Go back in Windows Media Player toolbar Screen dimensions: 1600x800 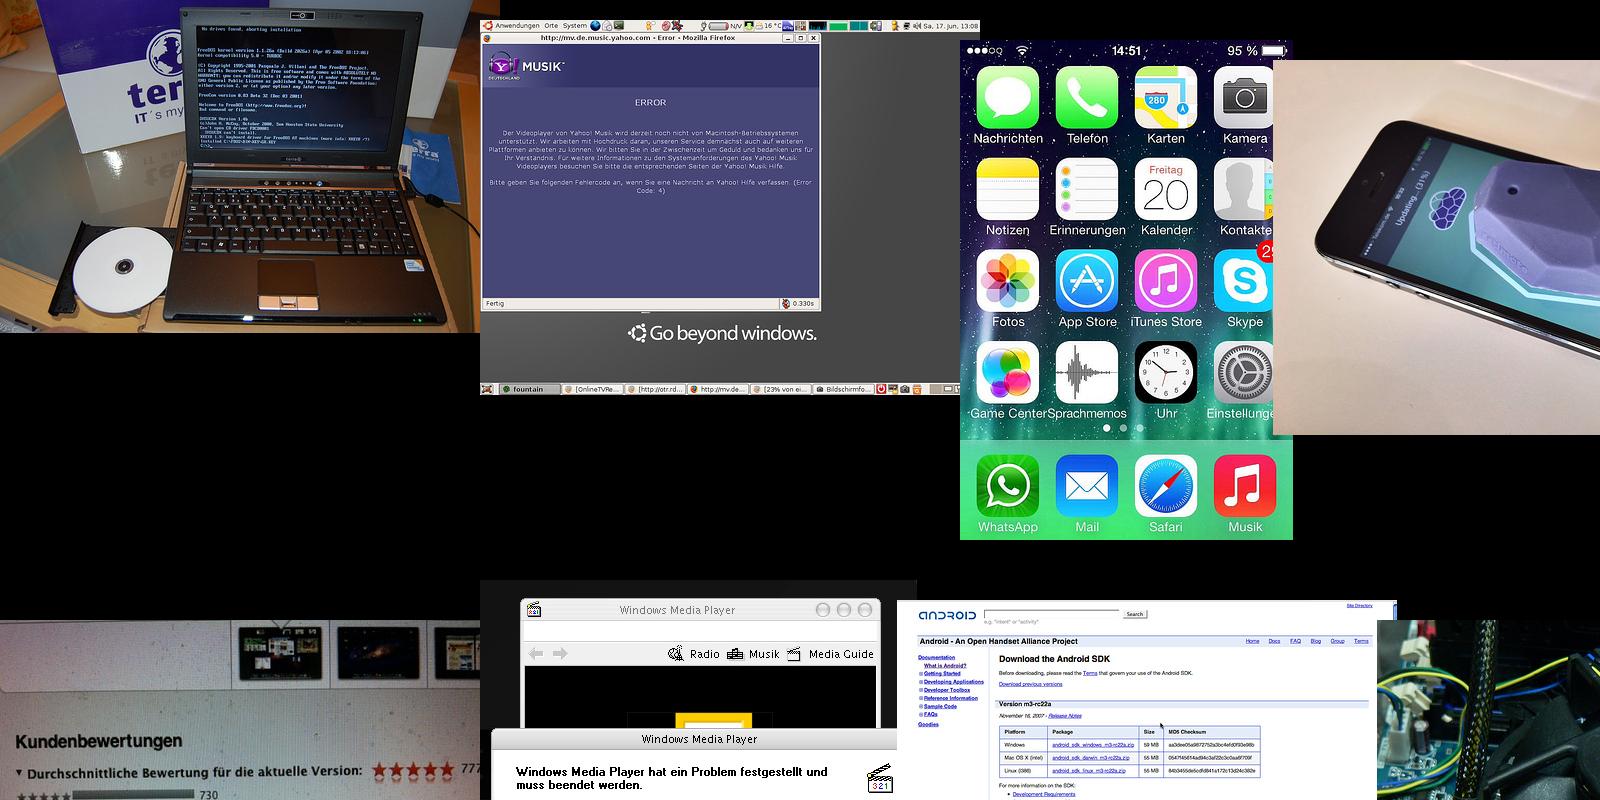(x=536, y=654)
